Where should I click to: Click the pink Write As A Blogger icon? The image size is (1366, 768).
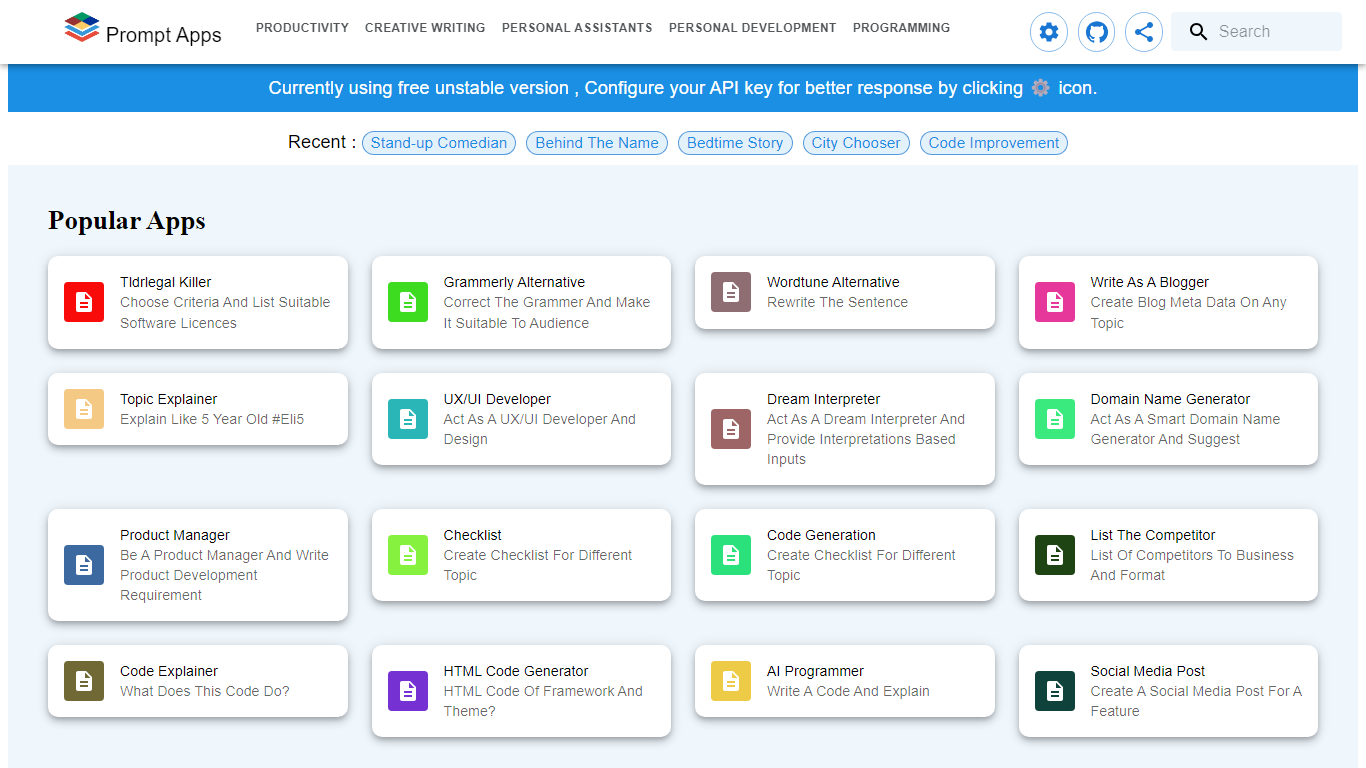[1054, 302]
